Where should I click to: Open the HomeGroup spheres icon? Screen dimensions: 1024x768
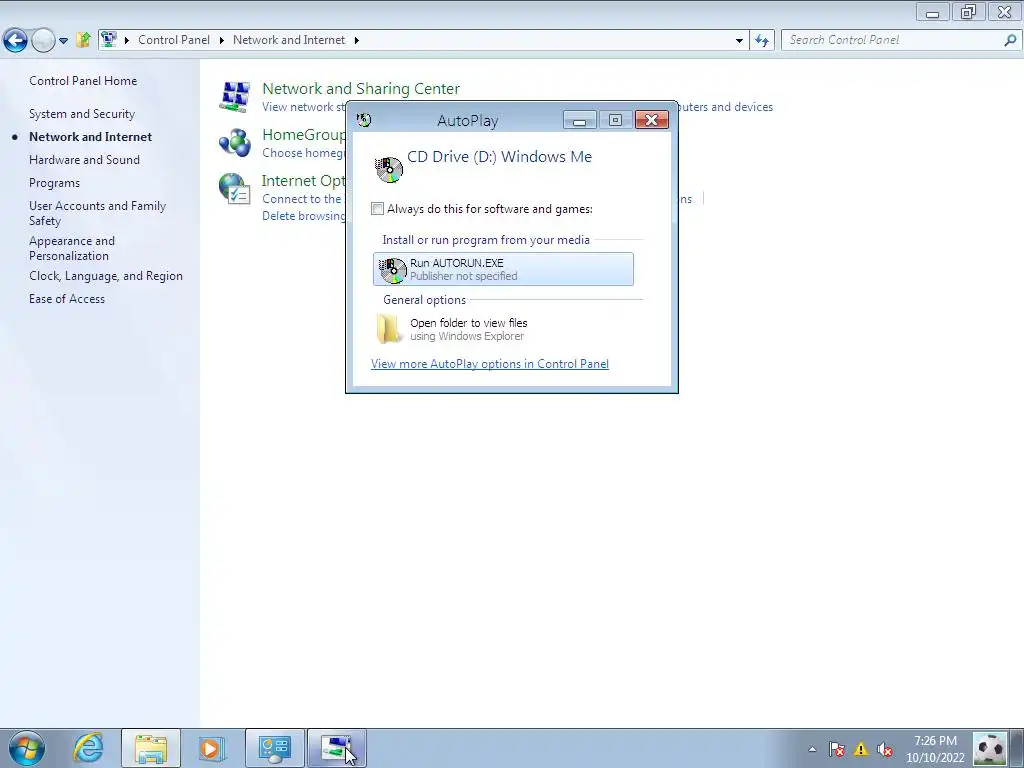click(235, 142)
